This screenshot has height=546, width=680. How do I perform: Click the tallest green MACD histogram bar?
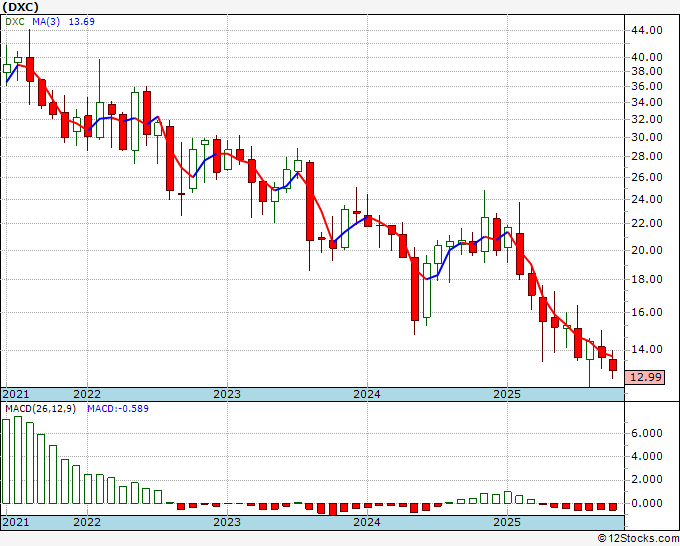(18, 460)
